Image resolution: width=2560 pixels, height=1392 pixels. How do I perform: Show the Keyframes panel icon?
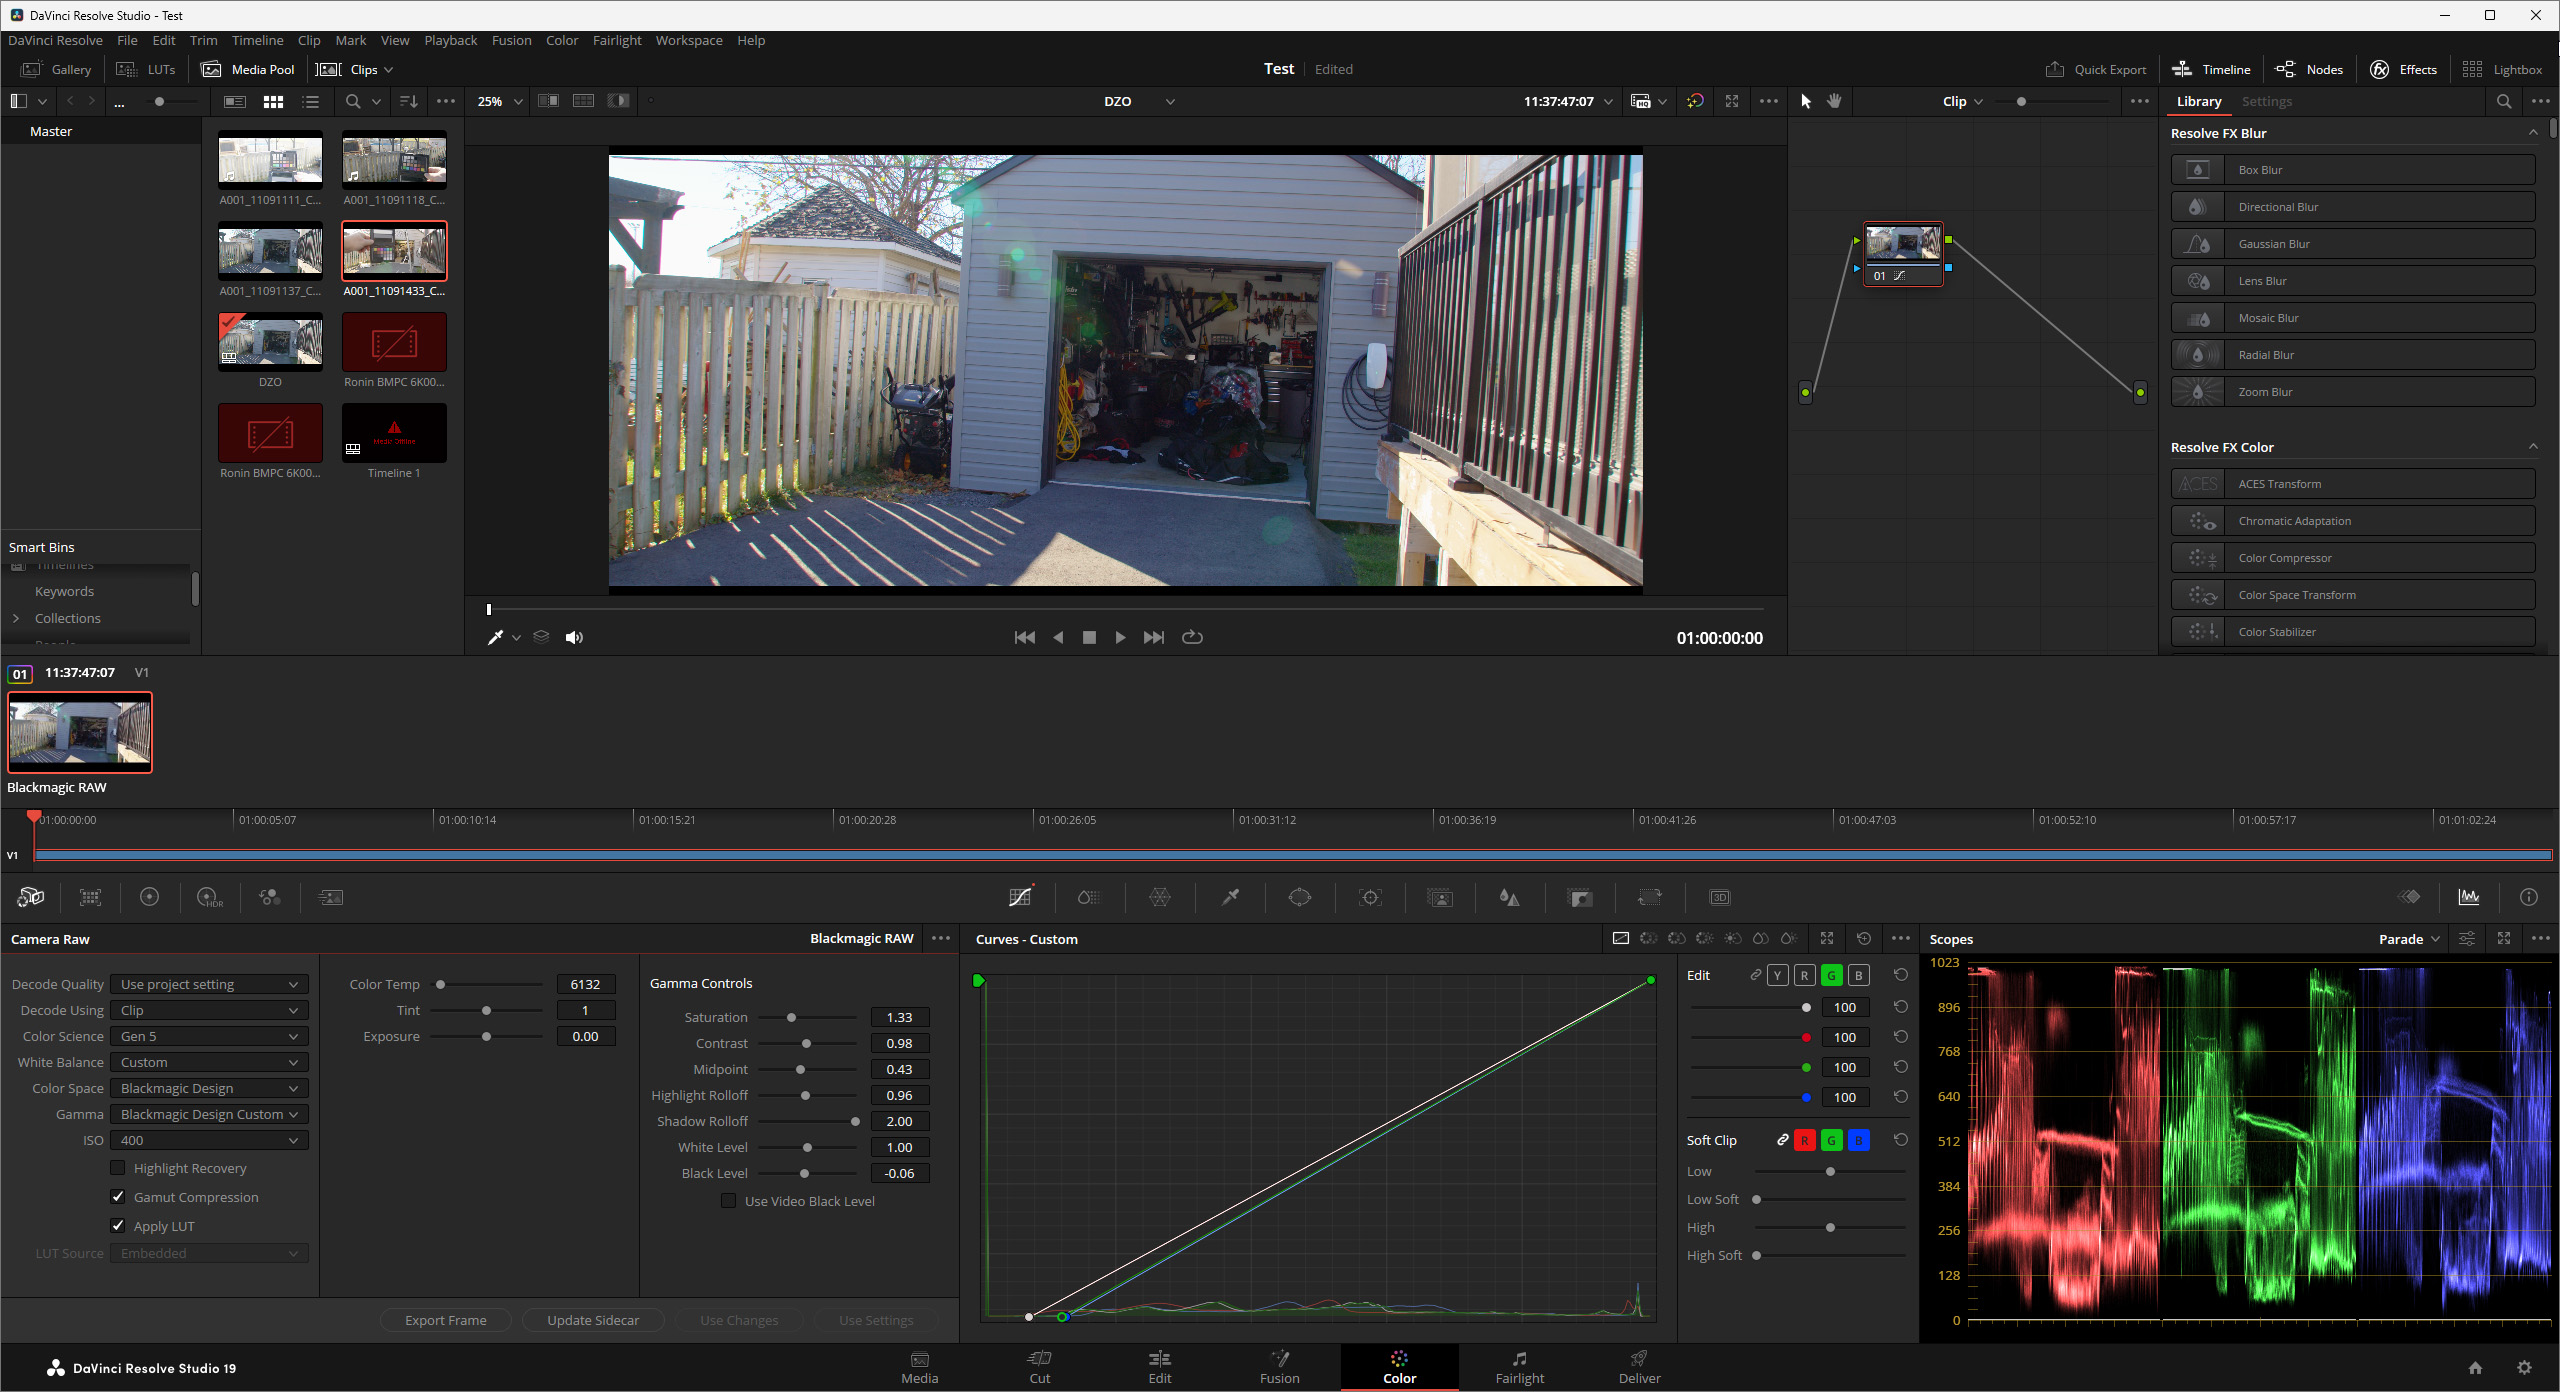pos(2410,897)
